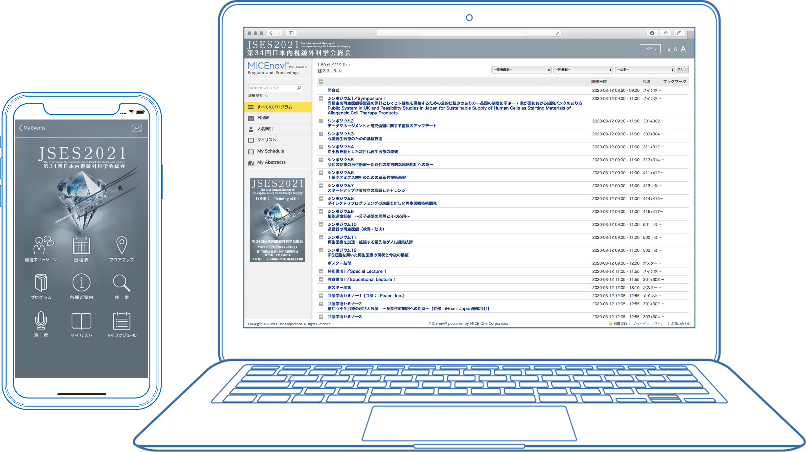This screenshot has width=806, height=452.
Task: Click the login button in the page header
Action: coord(650,49)
